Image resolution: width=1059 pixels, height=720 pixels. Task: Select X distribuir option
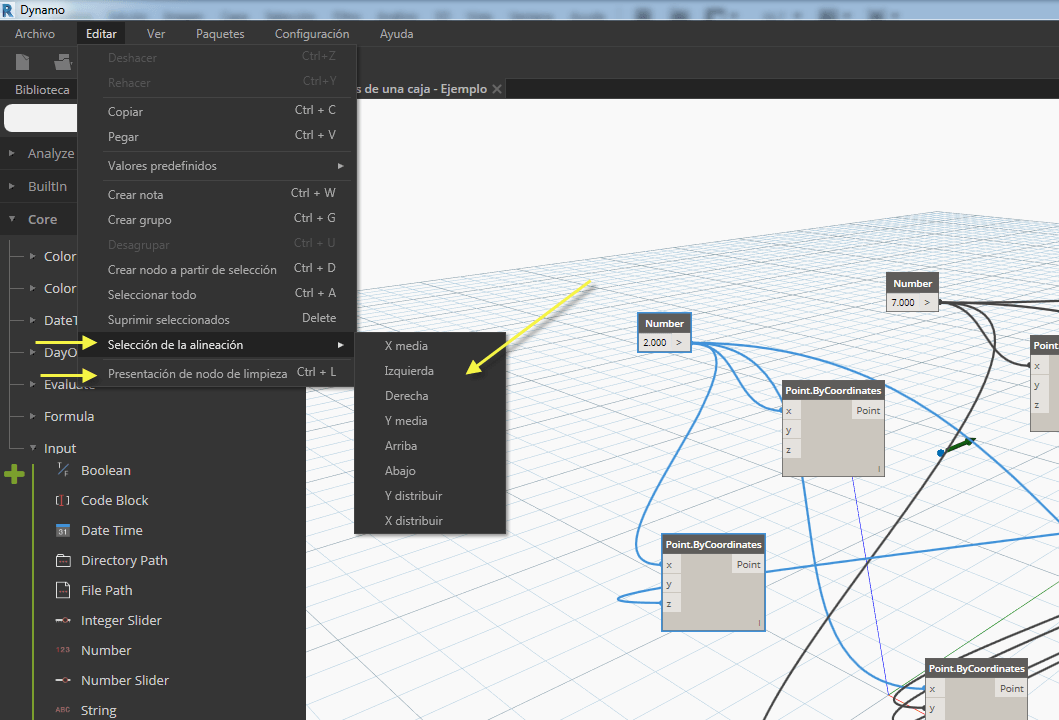[430, 521]
